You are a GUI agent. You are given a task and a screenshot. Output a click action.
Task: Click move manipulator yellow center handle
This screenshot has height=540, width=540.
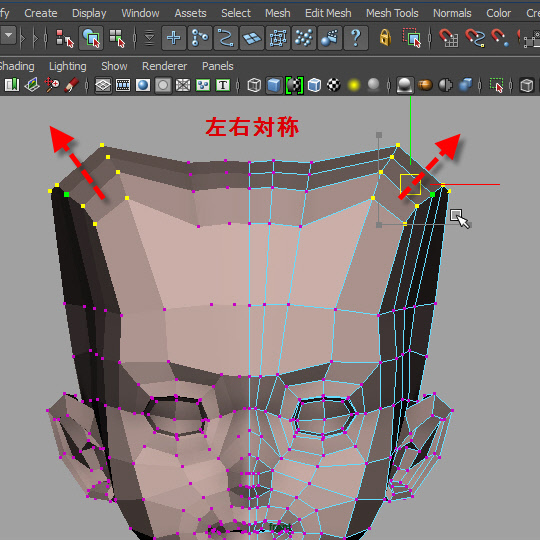click(x=411, y=184)
